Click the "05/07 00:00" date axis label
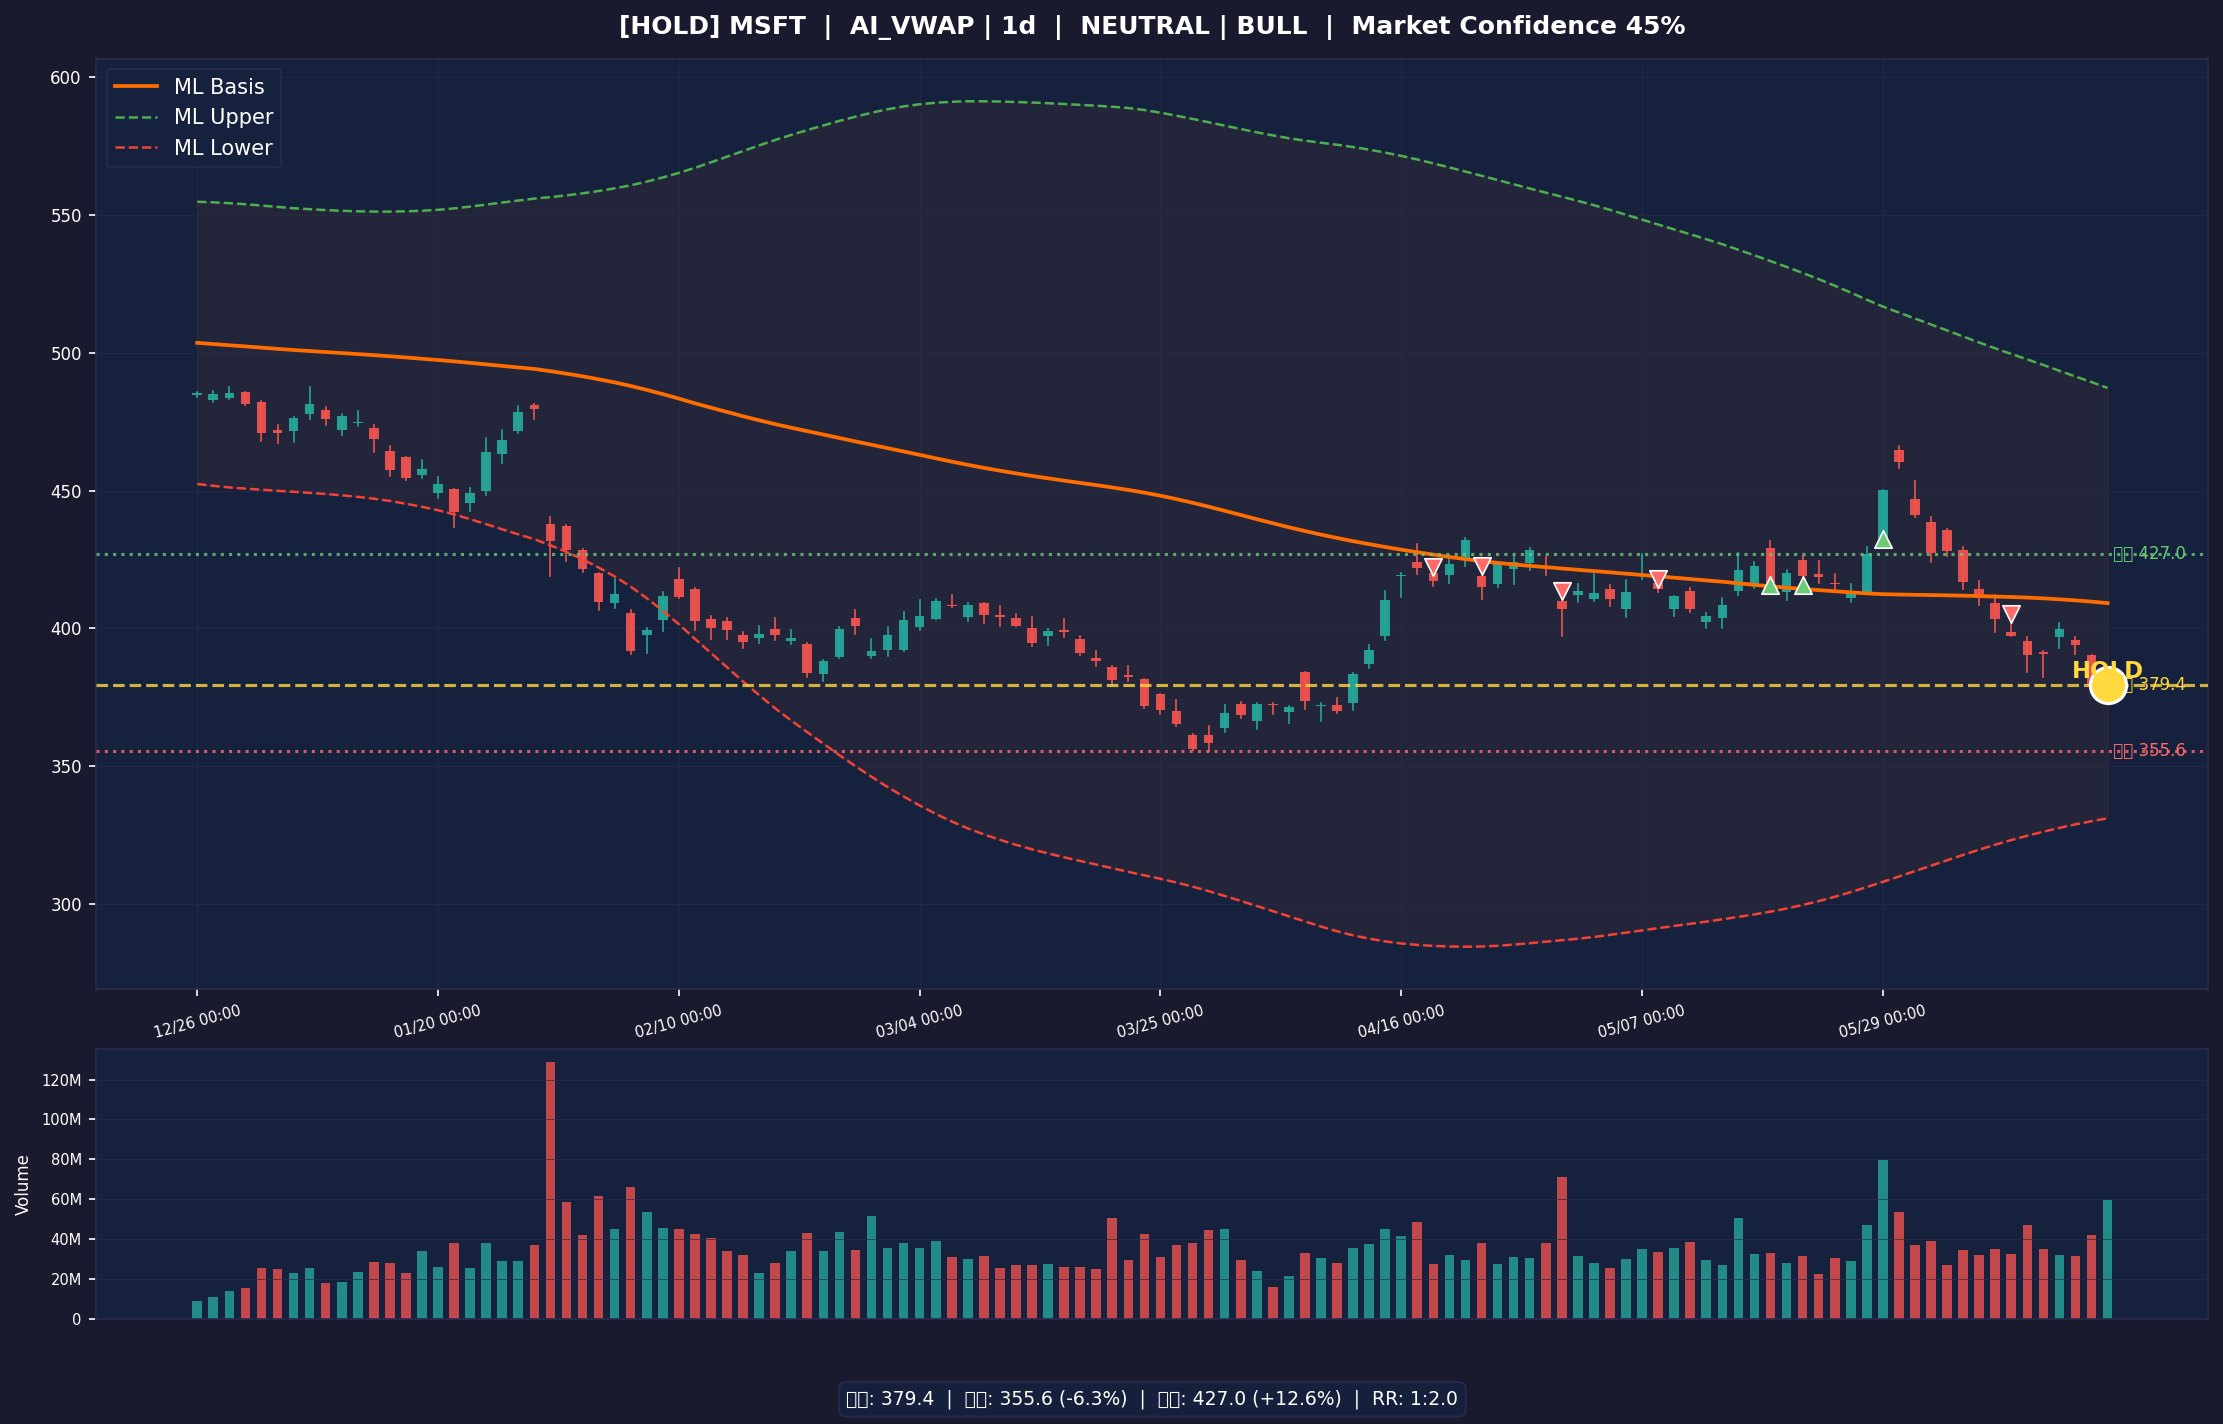 (1641, 1022)
